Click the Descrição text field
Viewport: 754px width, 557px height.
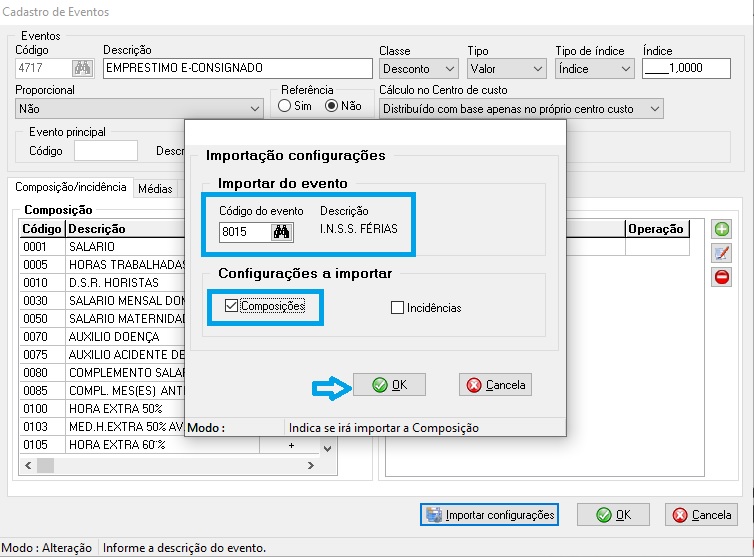237,69
